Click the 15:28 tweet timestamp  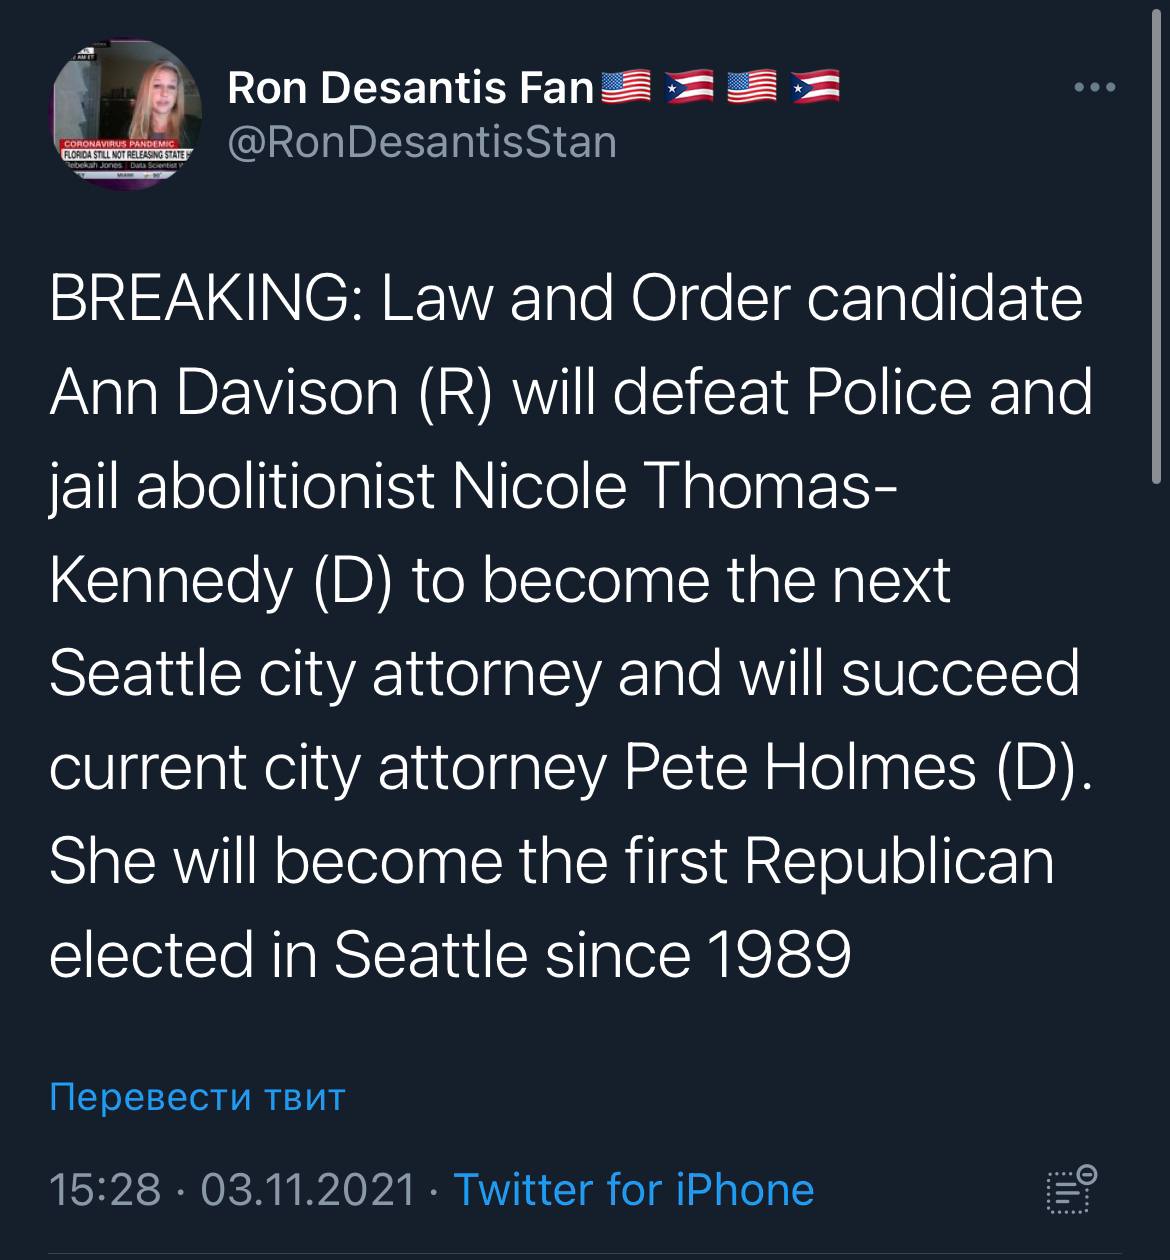coord(104,1189)
